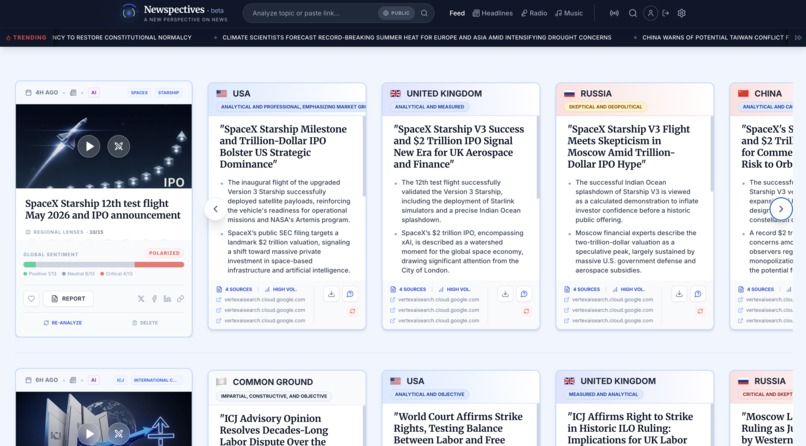Screen dimensions: 806x446
Task: Click the AI badge on the SpaceX card
Action: 94,92
